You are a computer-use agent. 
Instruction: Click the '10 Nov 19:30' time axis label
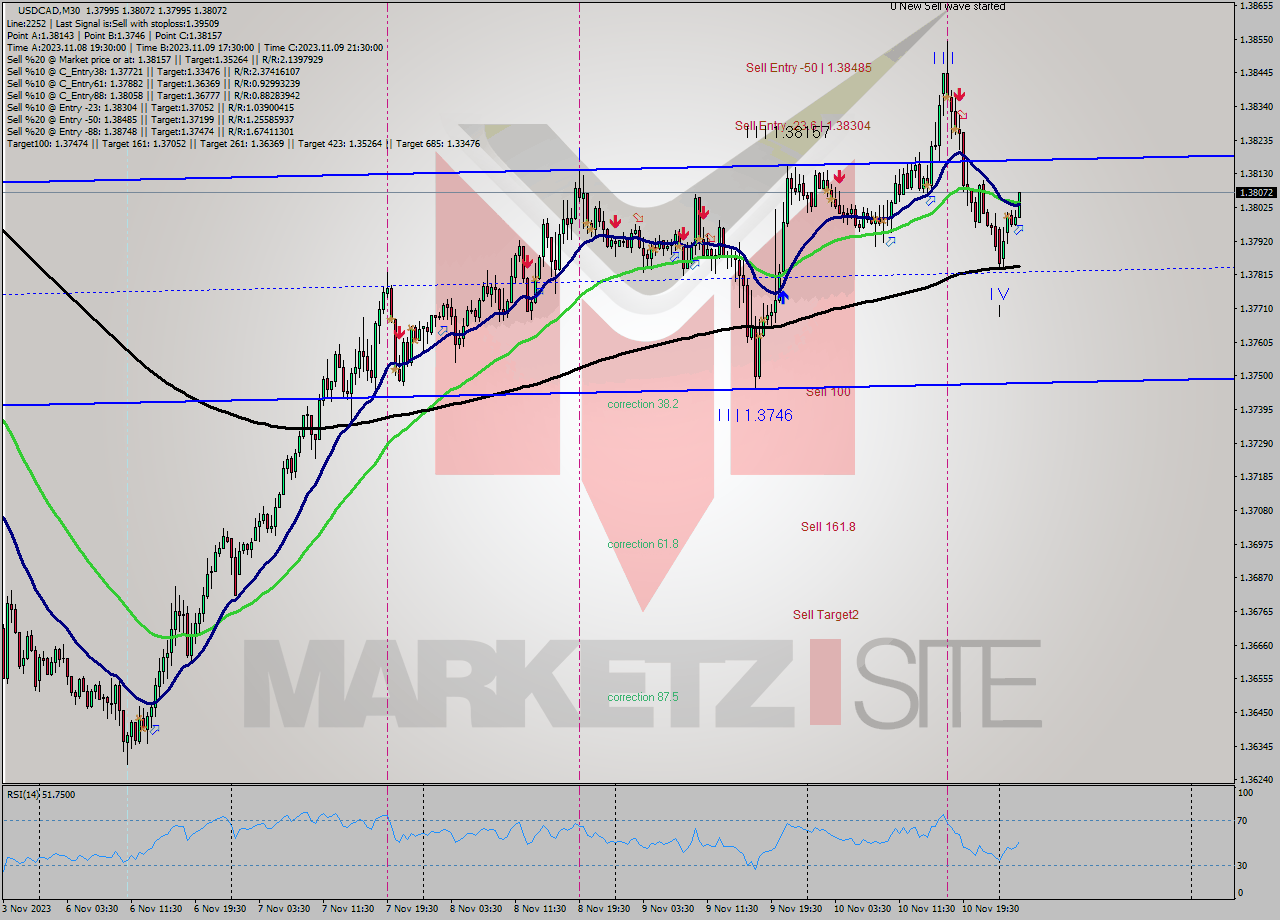click(x=992, y=909)
